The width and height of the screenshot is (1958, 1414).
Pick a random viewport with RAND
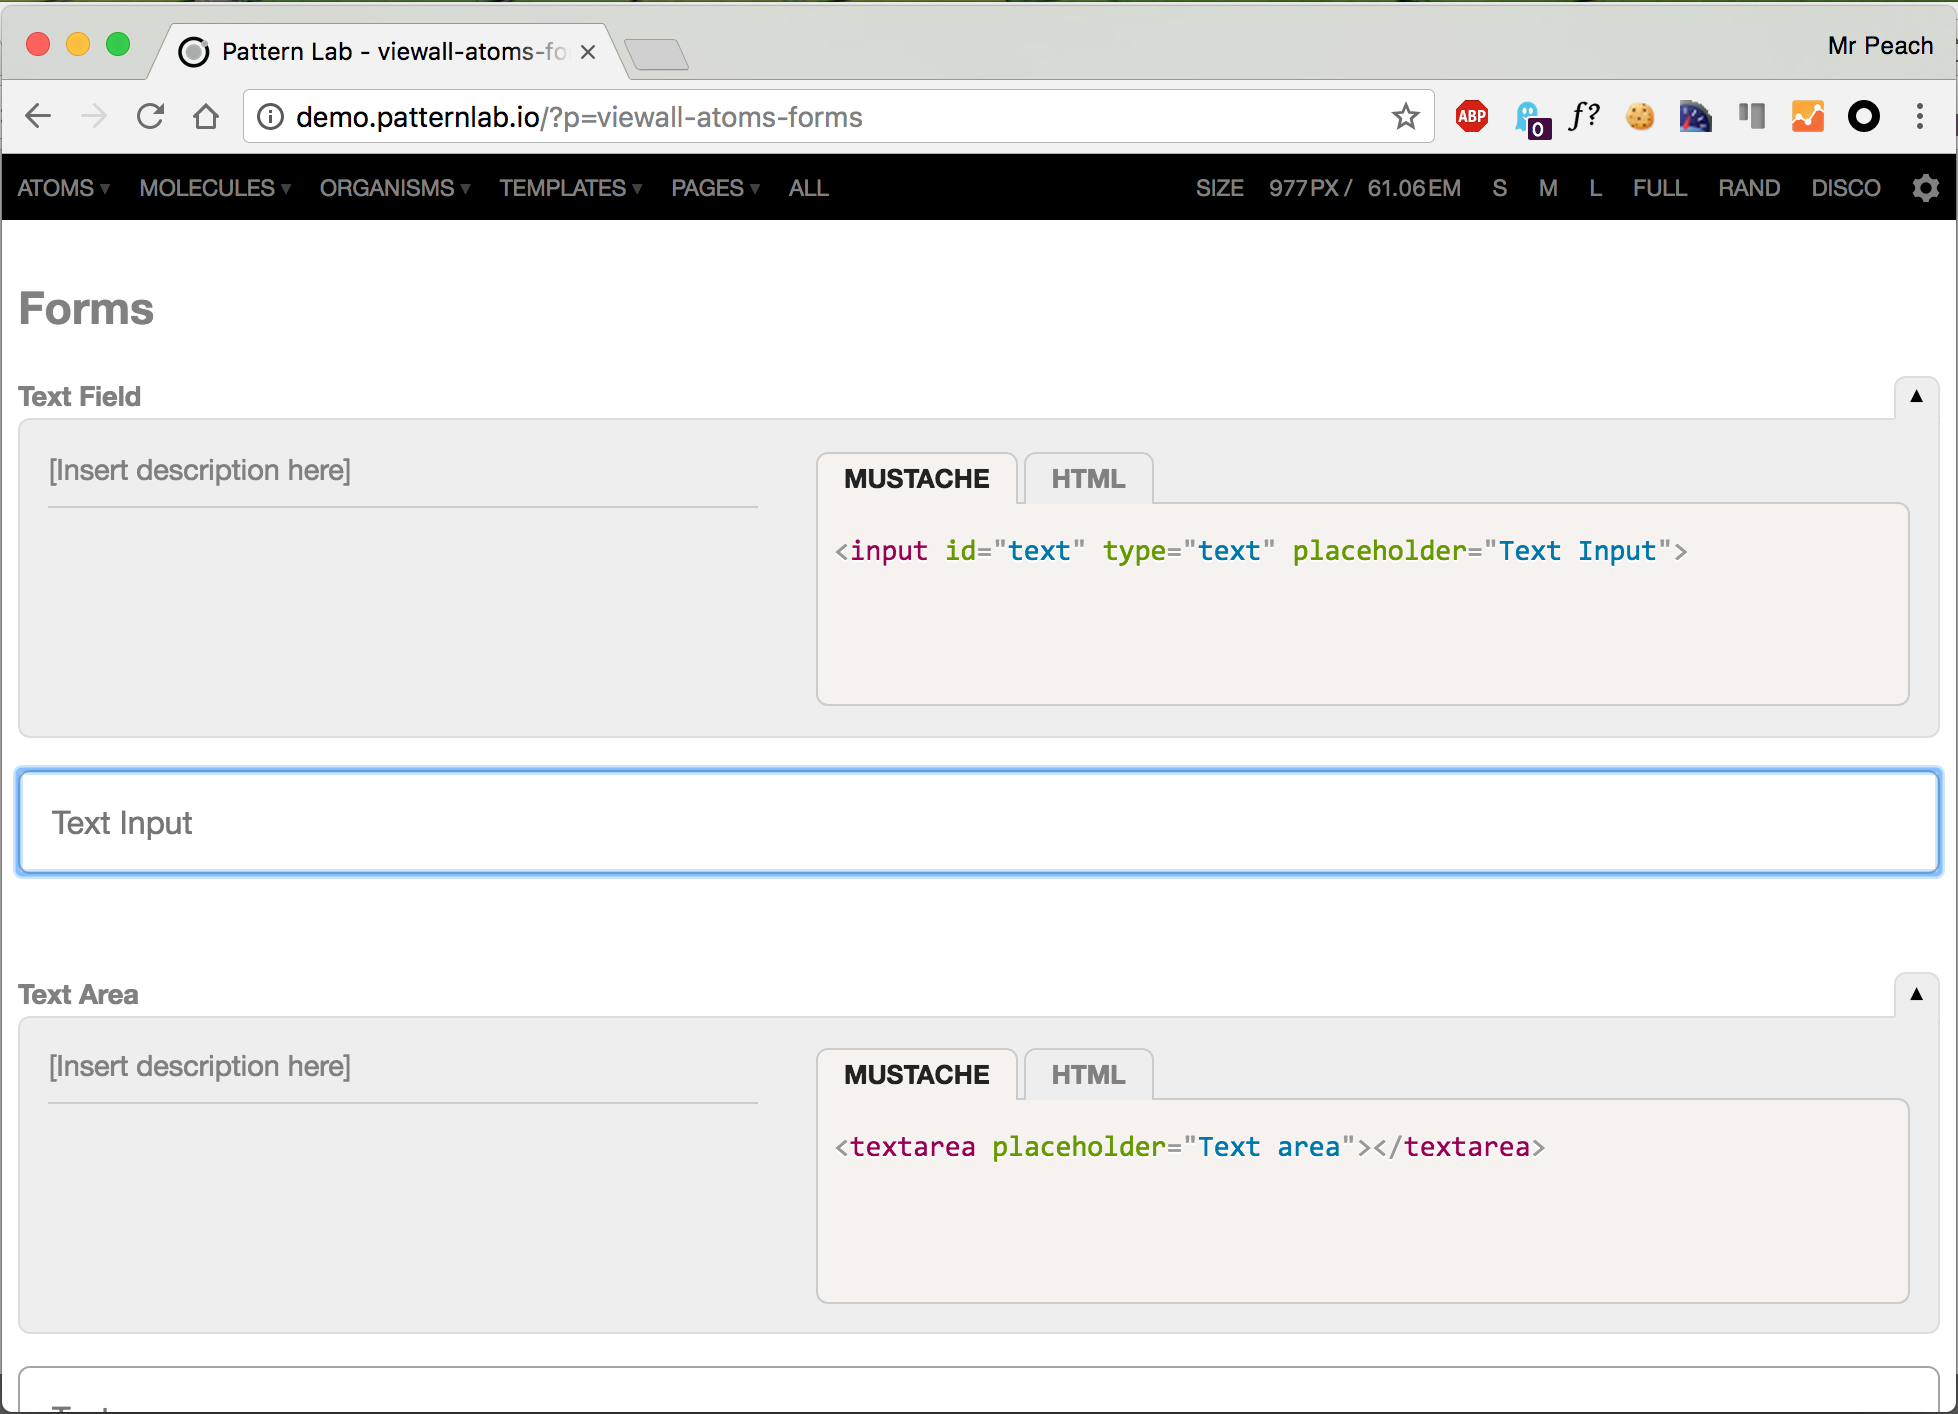click(1749, 188)
